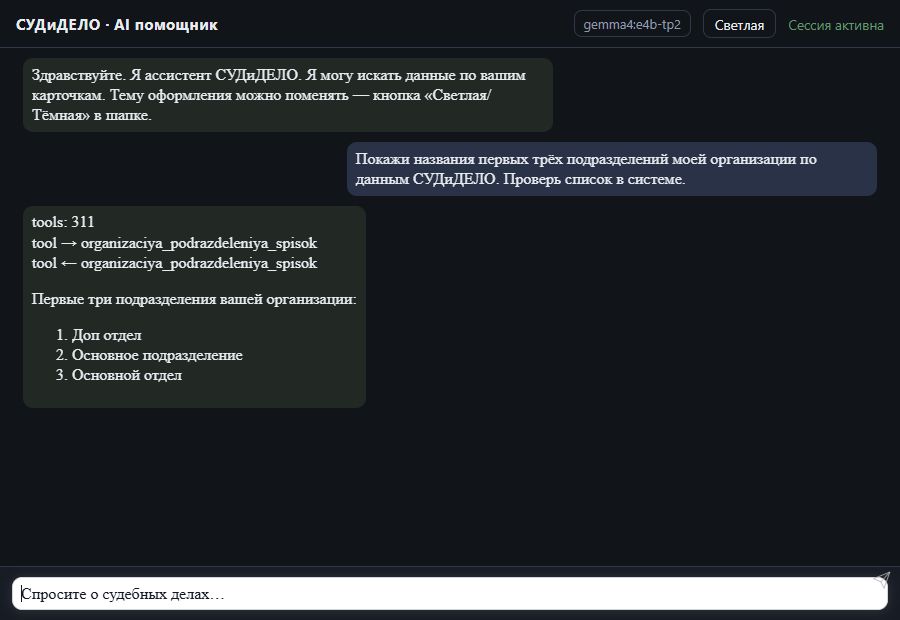
Task: Open the gemma4:e4b-tp2 model selector
Action: (x=632, y=25)
